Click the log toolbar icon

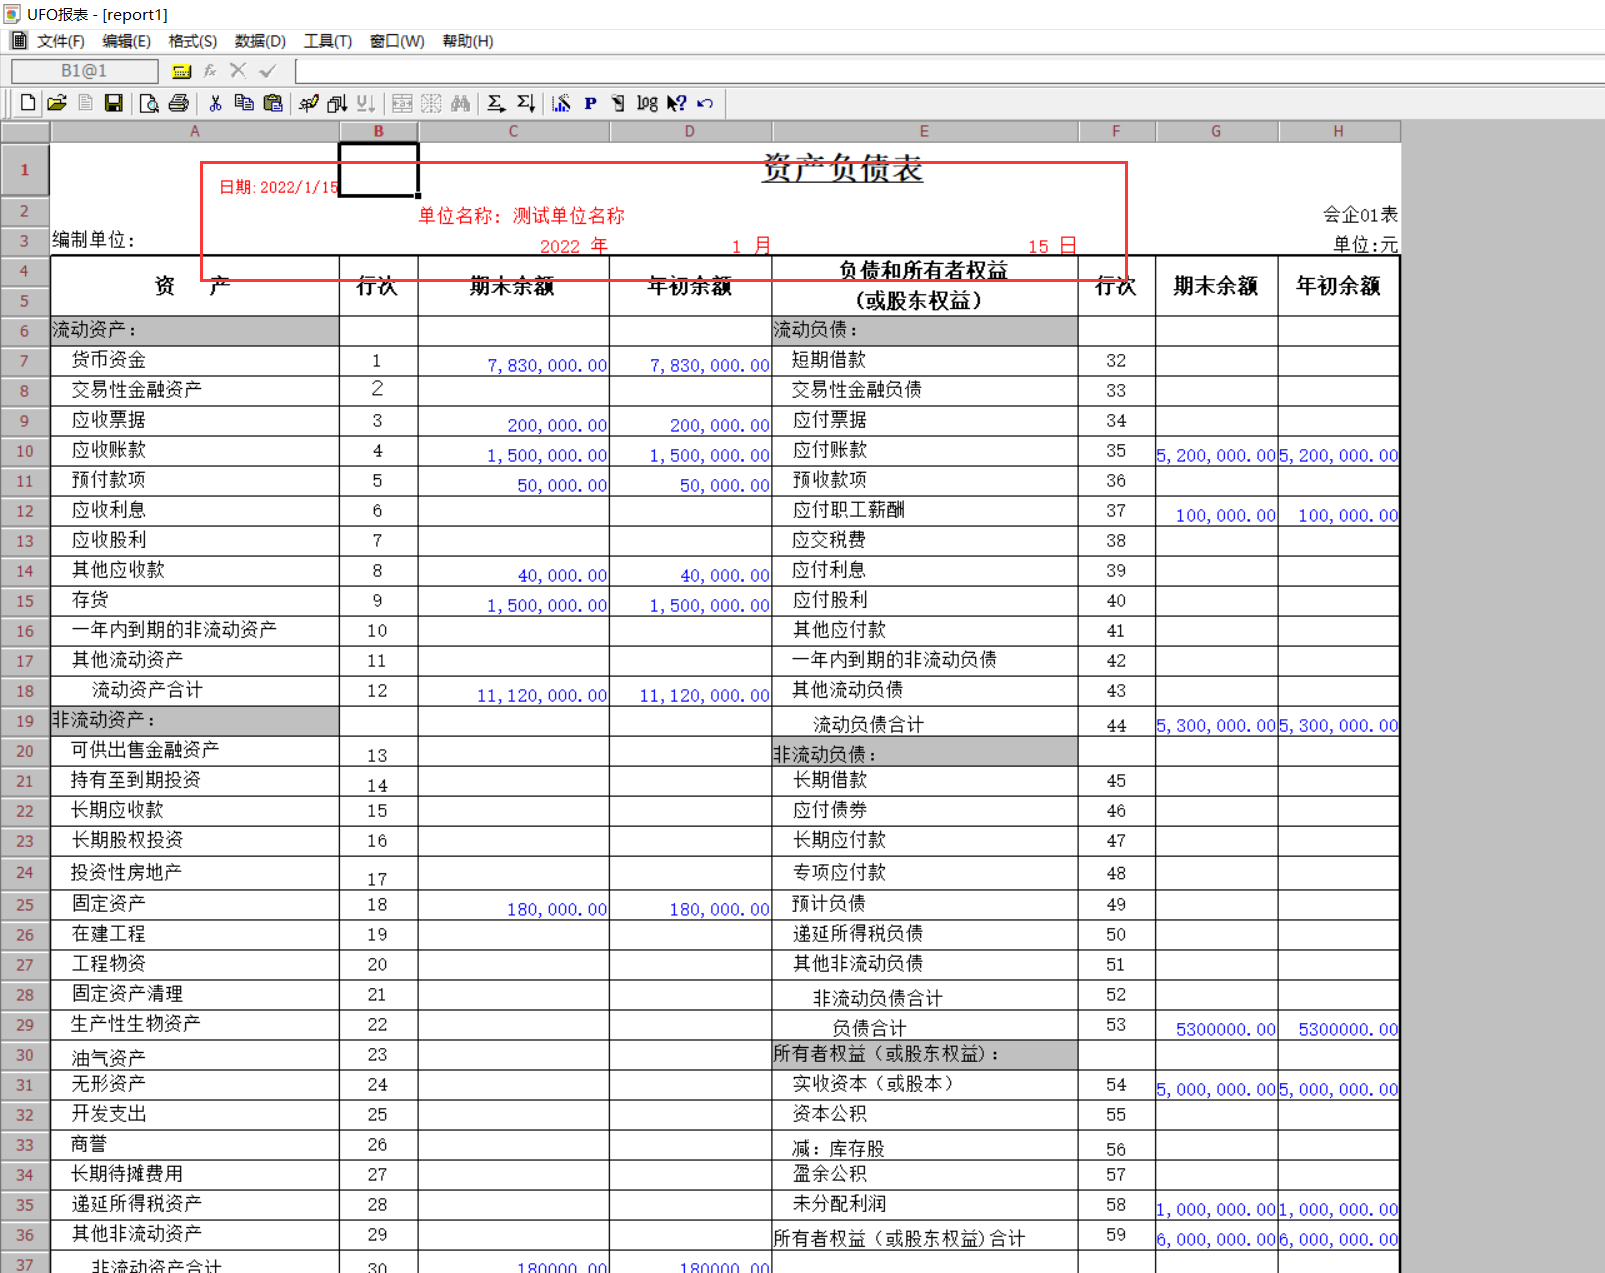tap(647, 103)
